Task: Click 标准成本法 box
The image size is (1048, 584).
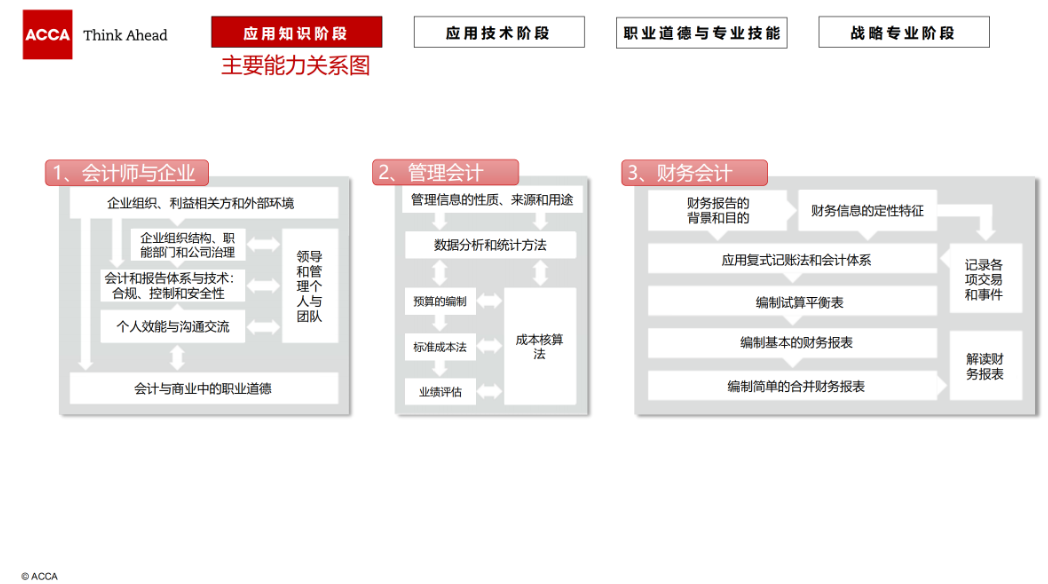Action: (440, 347)
